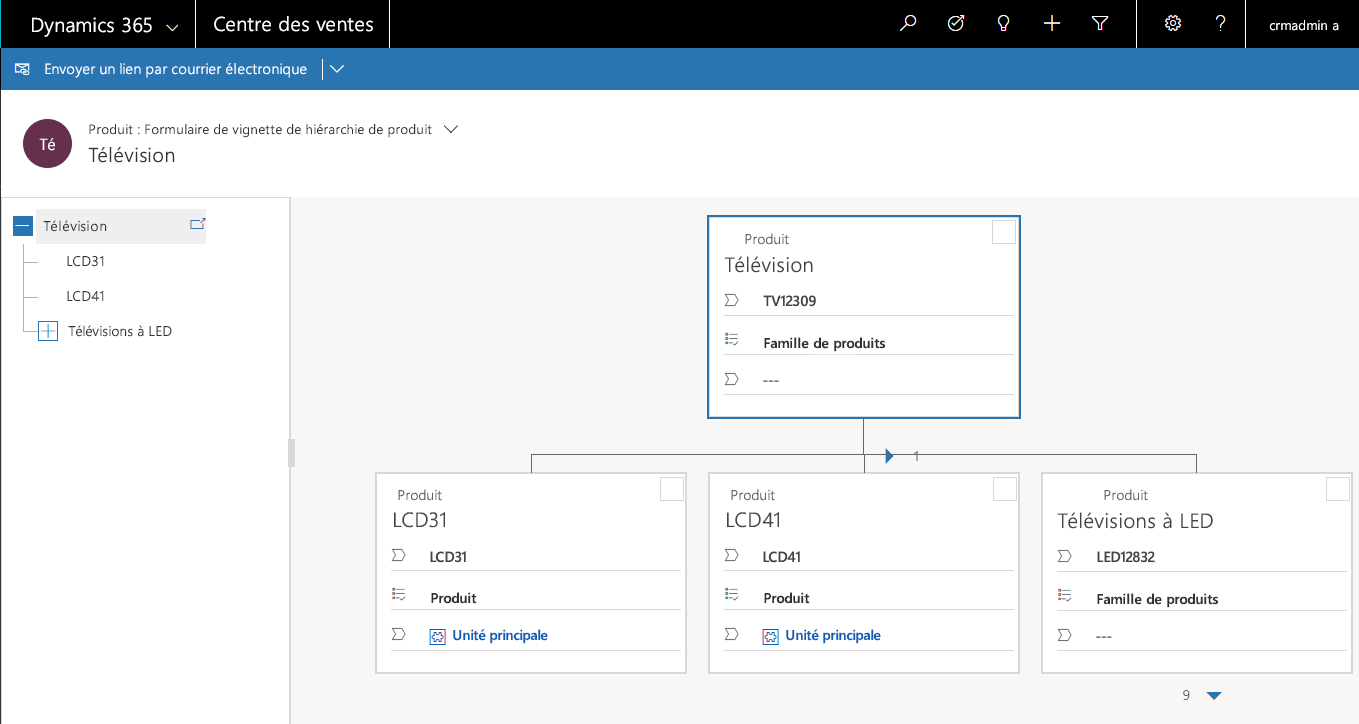The height and width of the screenshot is (724, 1359).
Task: Expand the Télévisions à LED tree node
Action: pyautogui.click(x=48, y=331)
